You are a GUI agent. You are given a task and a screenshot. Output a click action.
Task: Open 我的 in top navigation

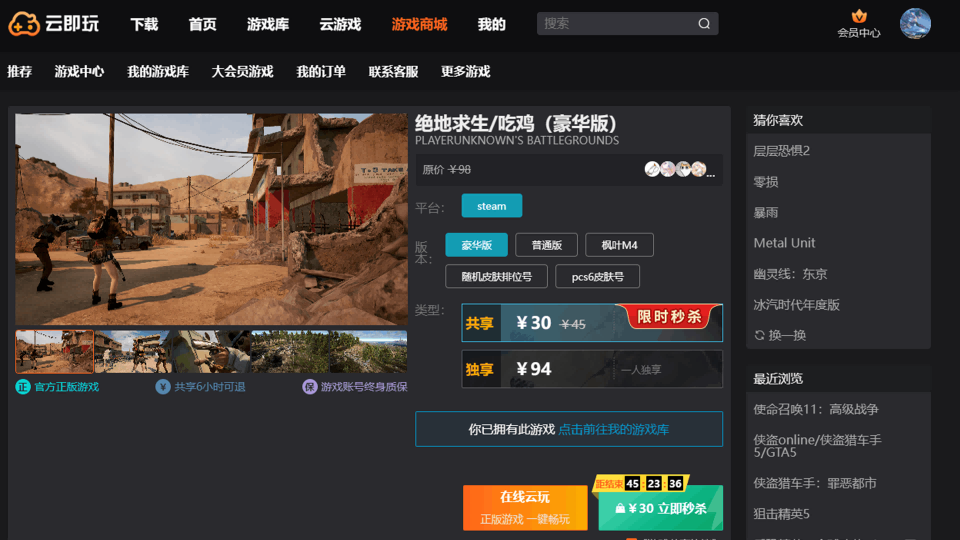tap(492, 24)
